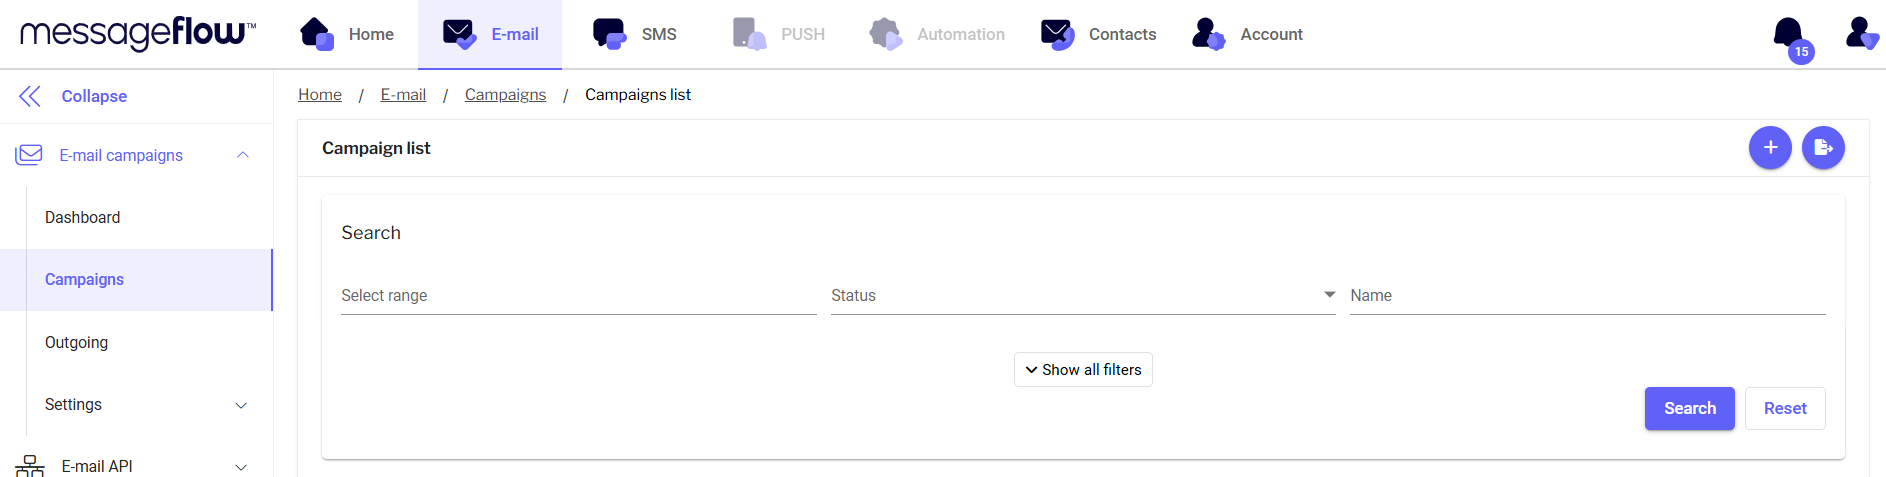Click the export campaigns icon button
Viewport: 1886px width, 477px height.
[1823, 148]
